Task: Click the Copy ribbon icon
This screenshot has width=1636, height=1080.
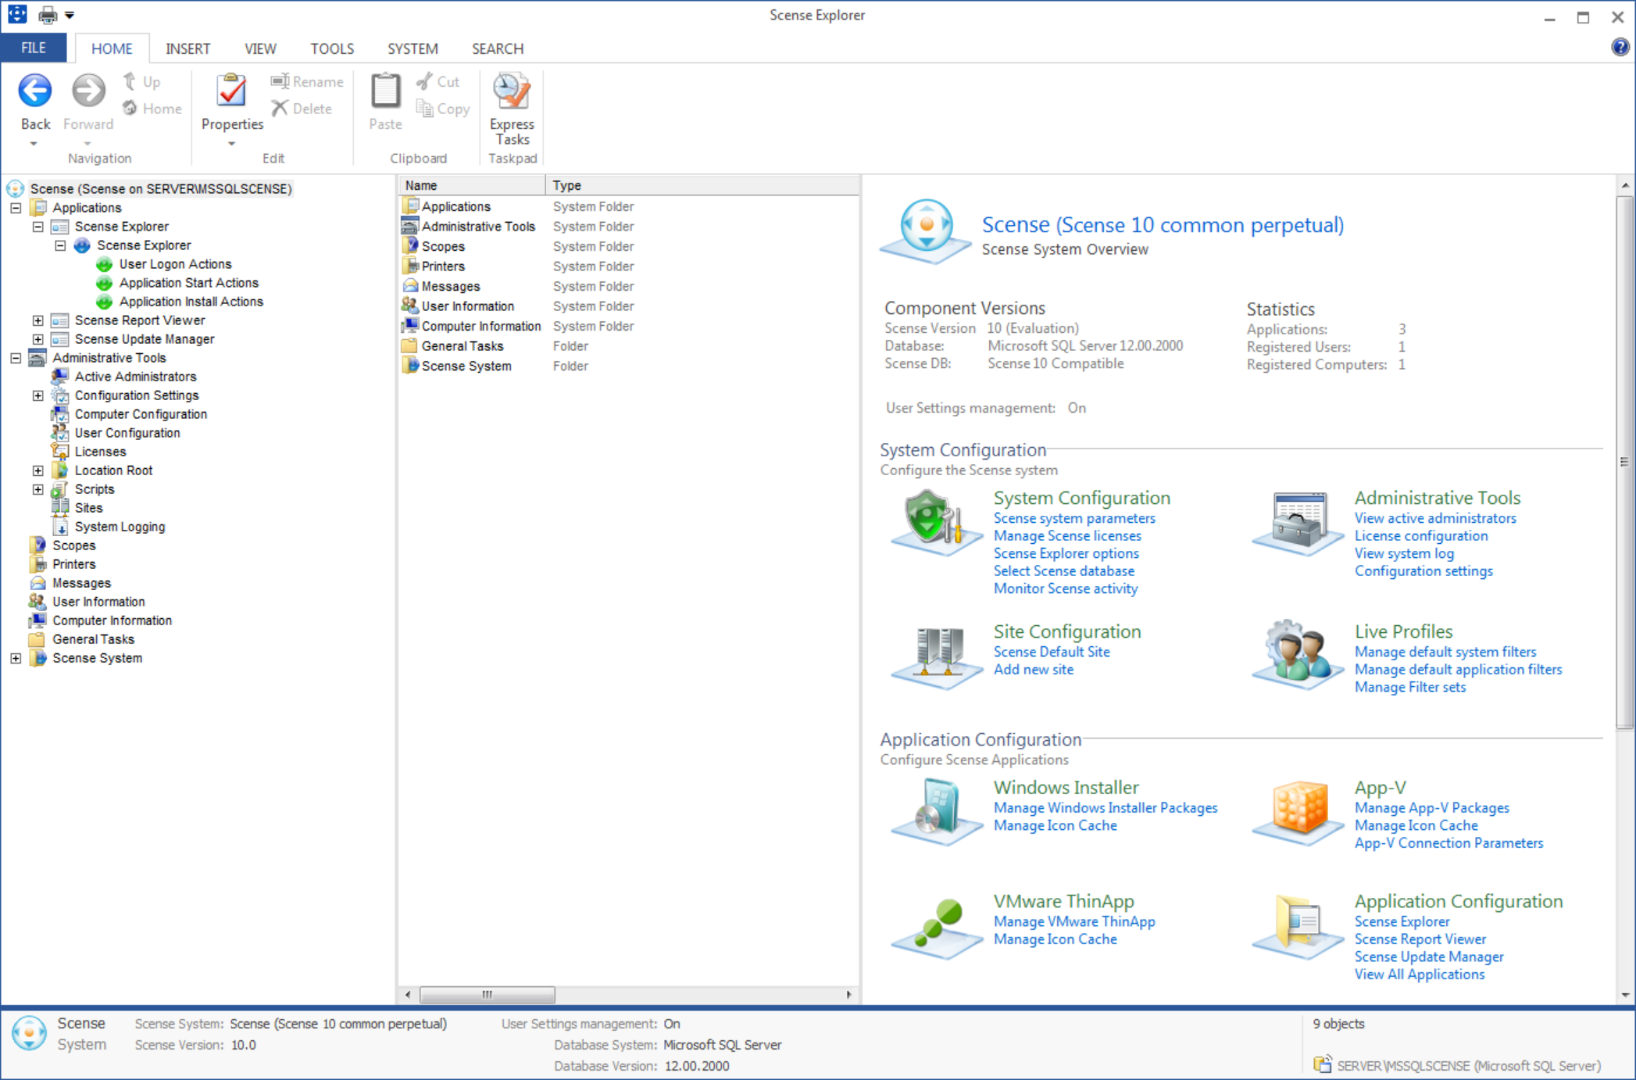Action: tap(425, 108)
